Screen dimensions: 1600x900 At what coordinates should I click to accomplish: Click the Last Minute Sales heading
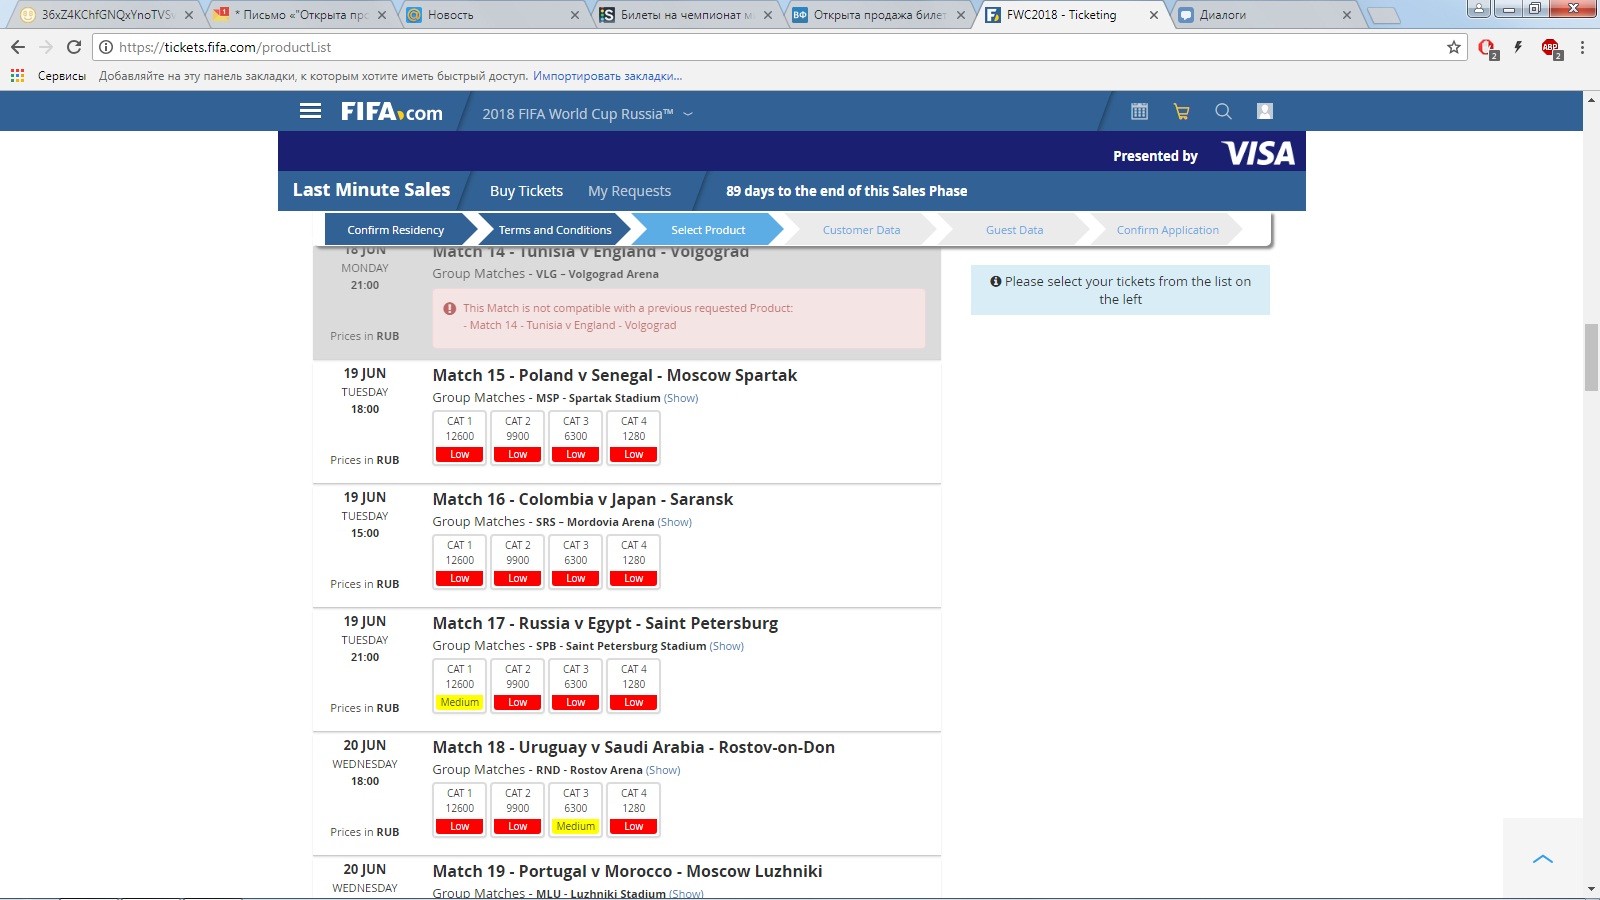(371, 190)
